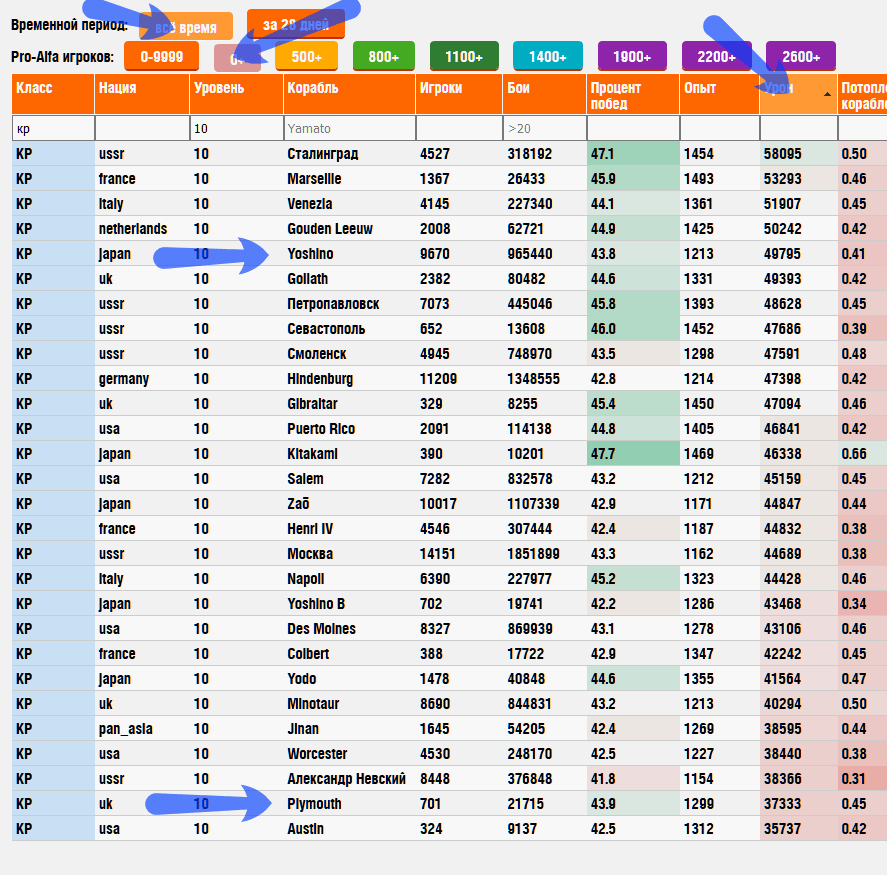Focus the empty Нация filter field
The image size is (887, 875).
click(142, 128)
